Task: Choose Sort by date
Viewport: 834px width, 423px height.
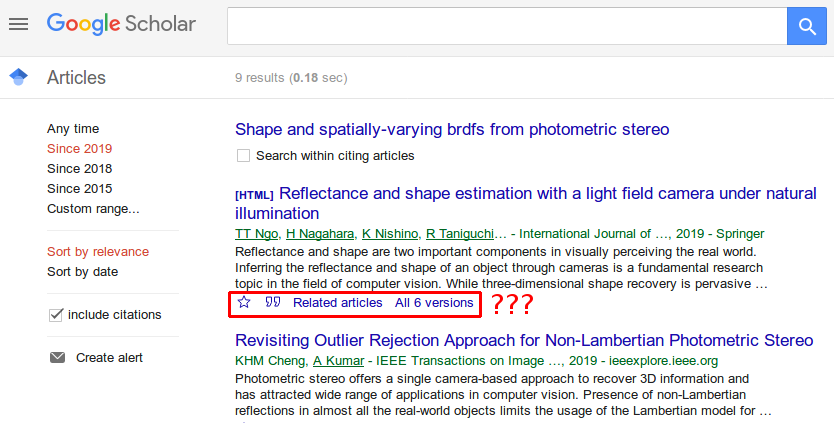Action: [82, 272]
